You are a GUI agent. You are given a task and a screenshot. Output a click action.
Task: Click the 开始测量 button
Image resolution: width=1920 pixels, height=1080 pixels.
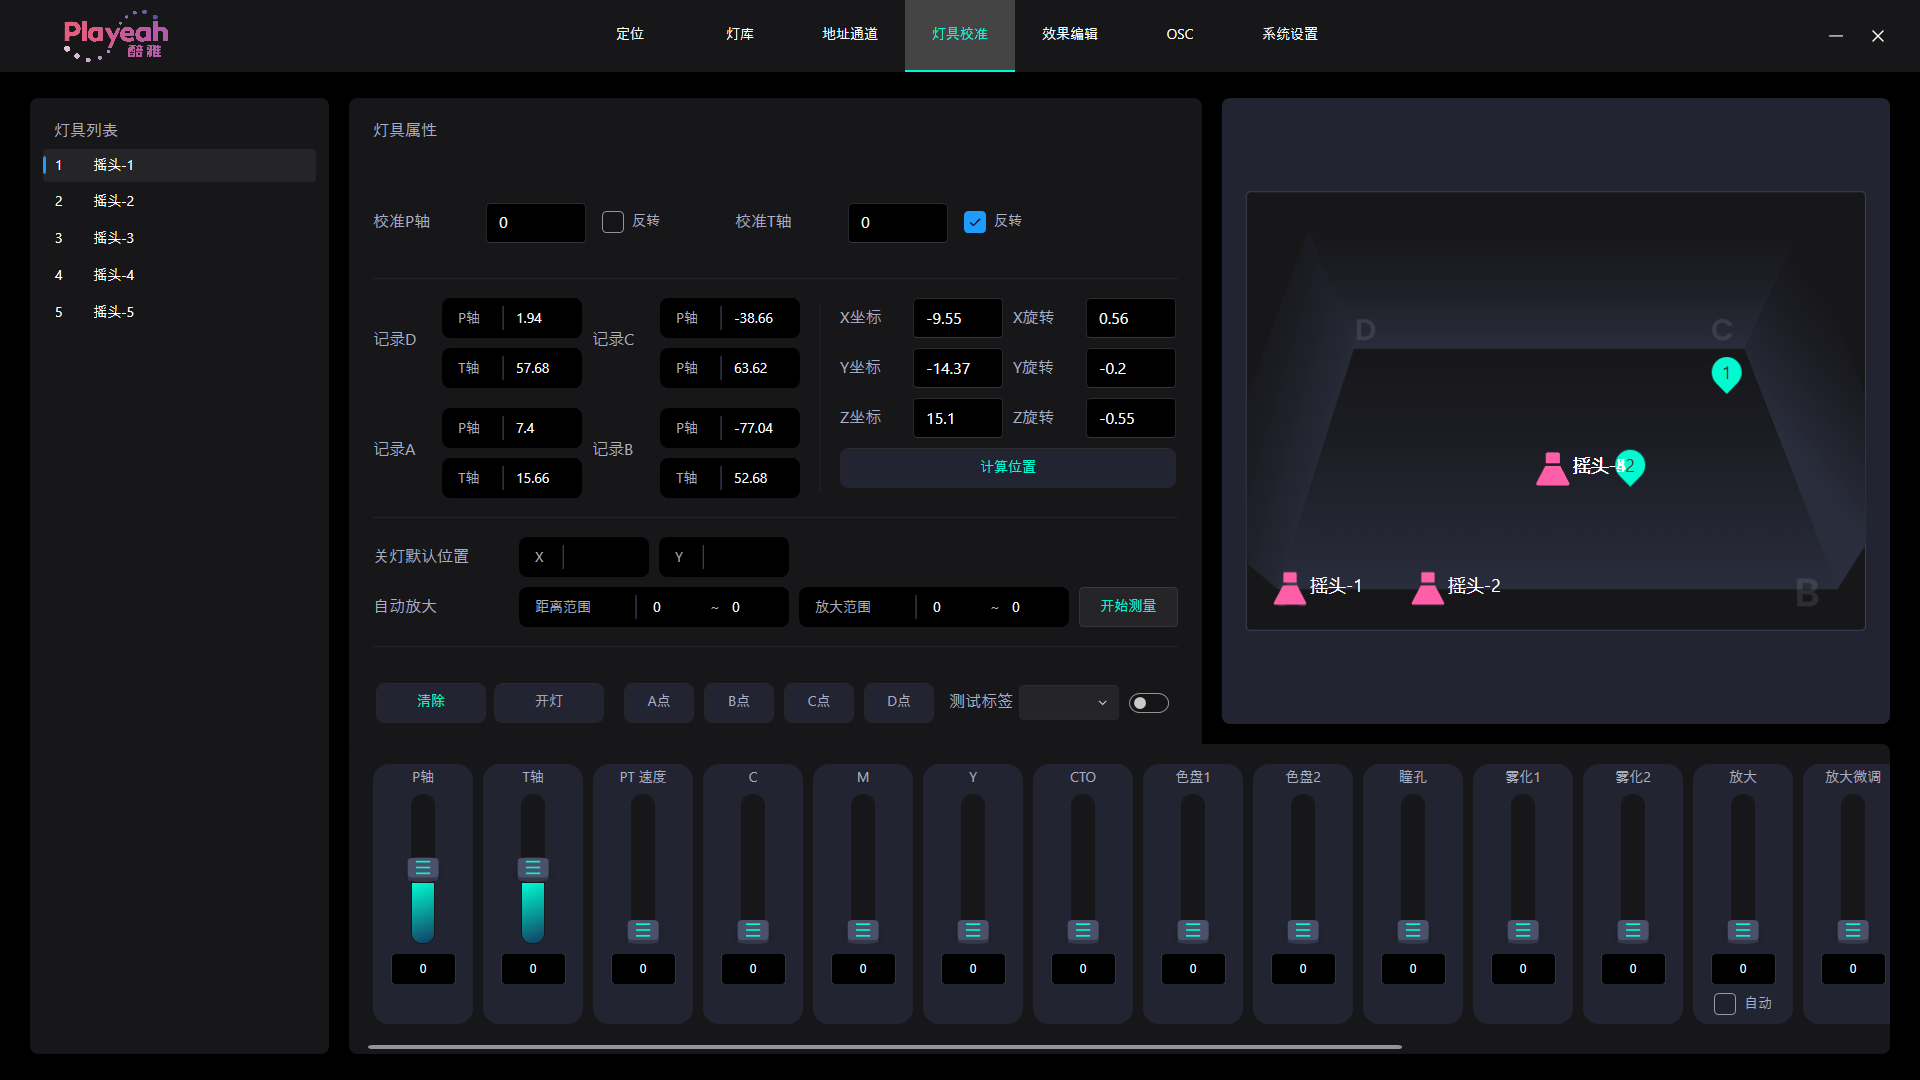pyautogui.click(x=1127, y=606)
